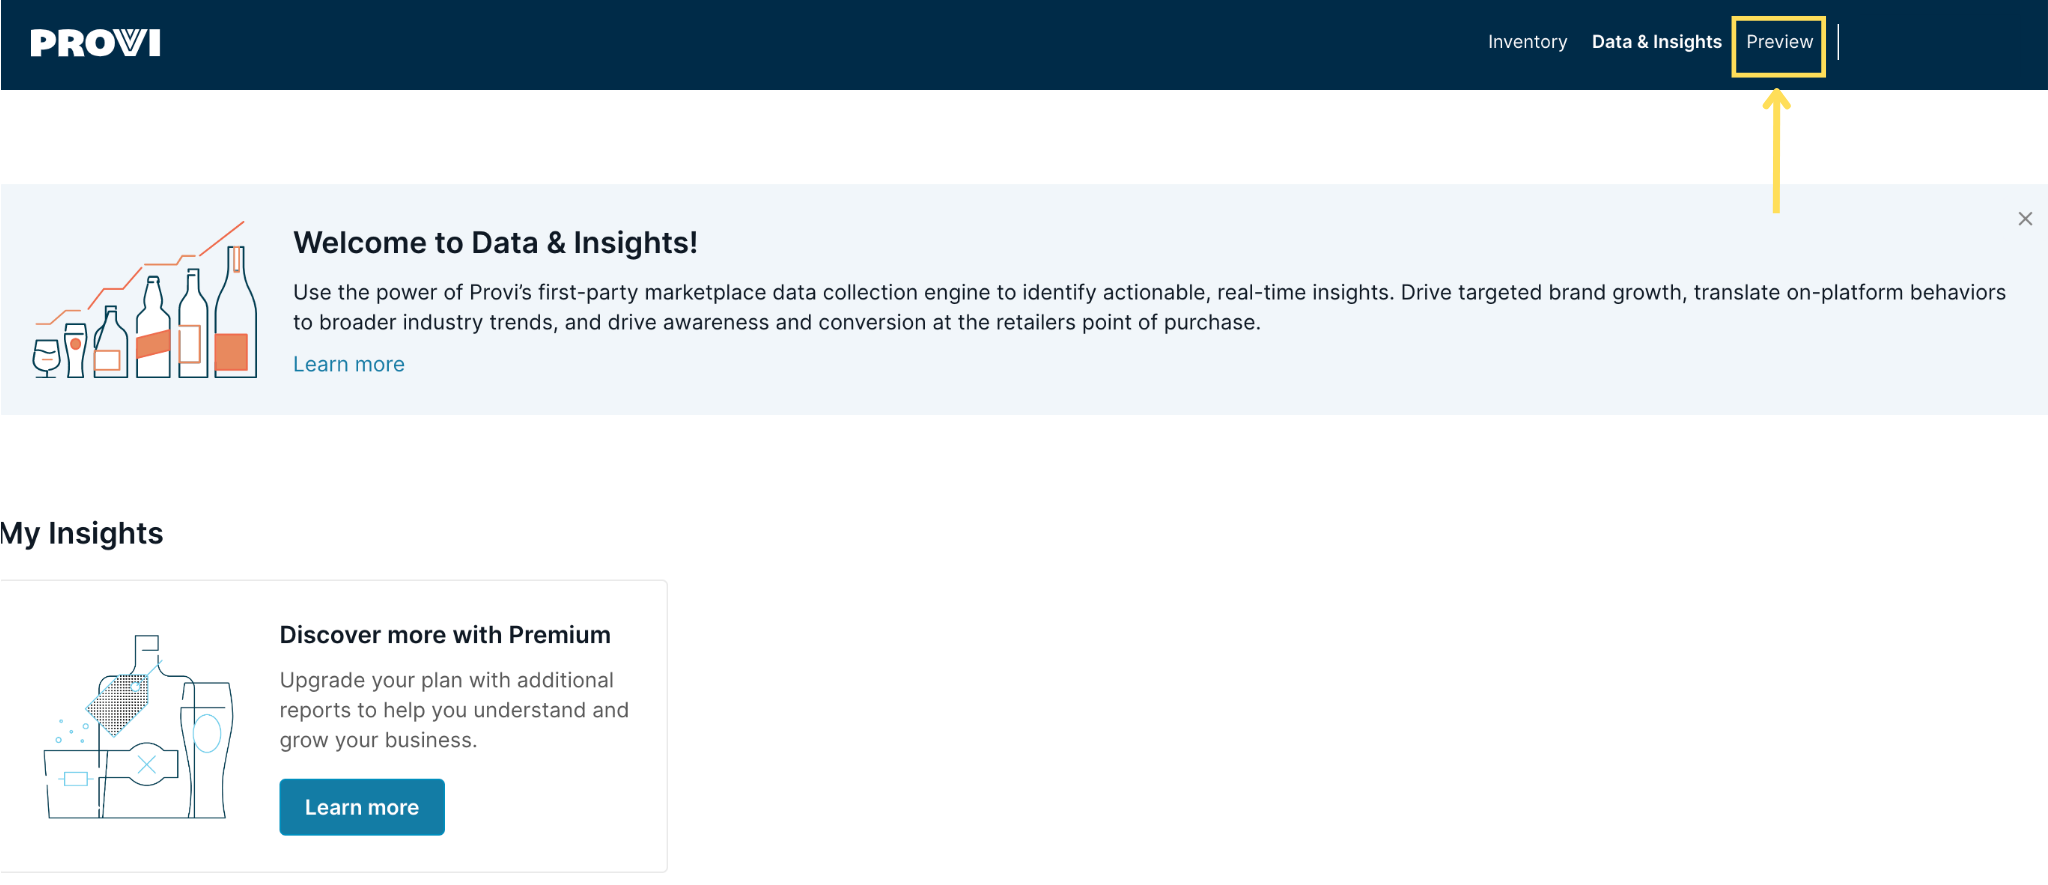Click the tallest bottle with orange label
The image size is (2048, 885).
pyautogui.click(x=236, y=312)
